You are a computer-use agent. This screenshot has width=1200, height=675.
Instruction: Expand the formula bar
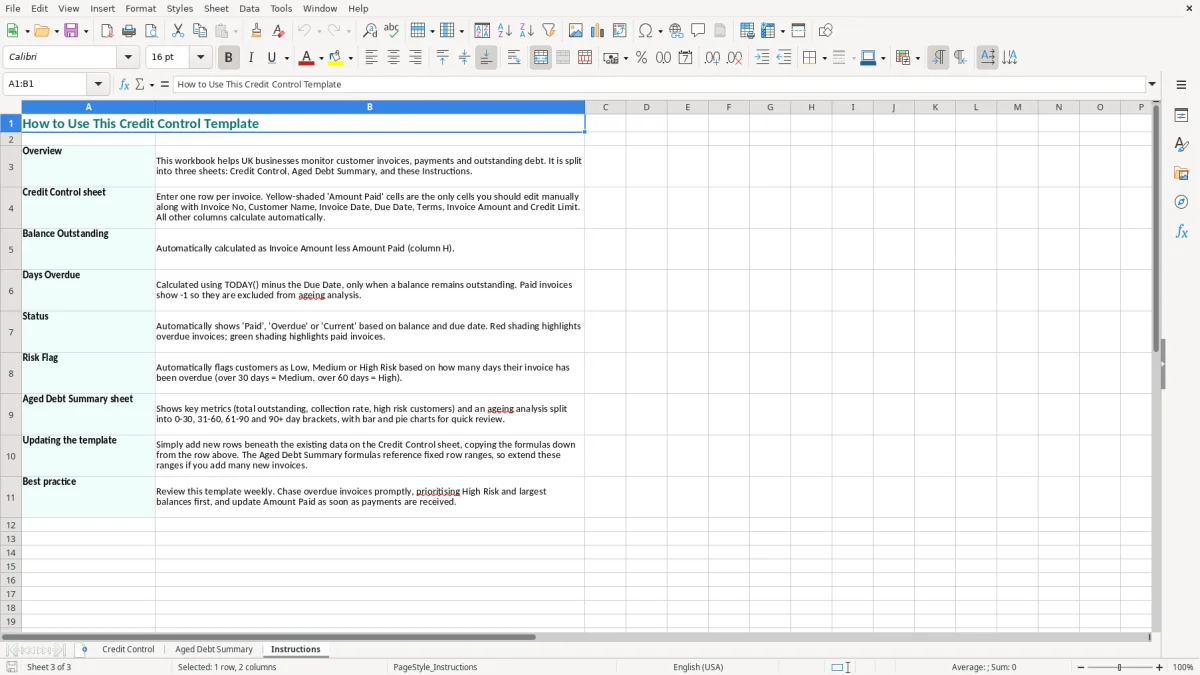tap(1152, 85)
